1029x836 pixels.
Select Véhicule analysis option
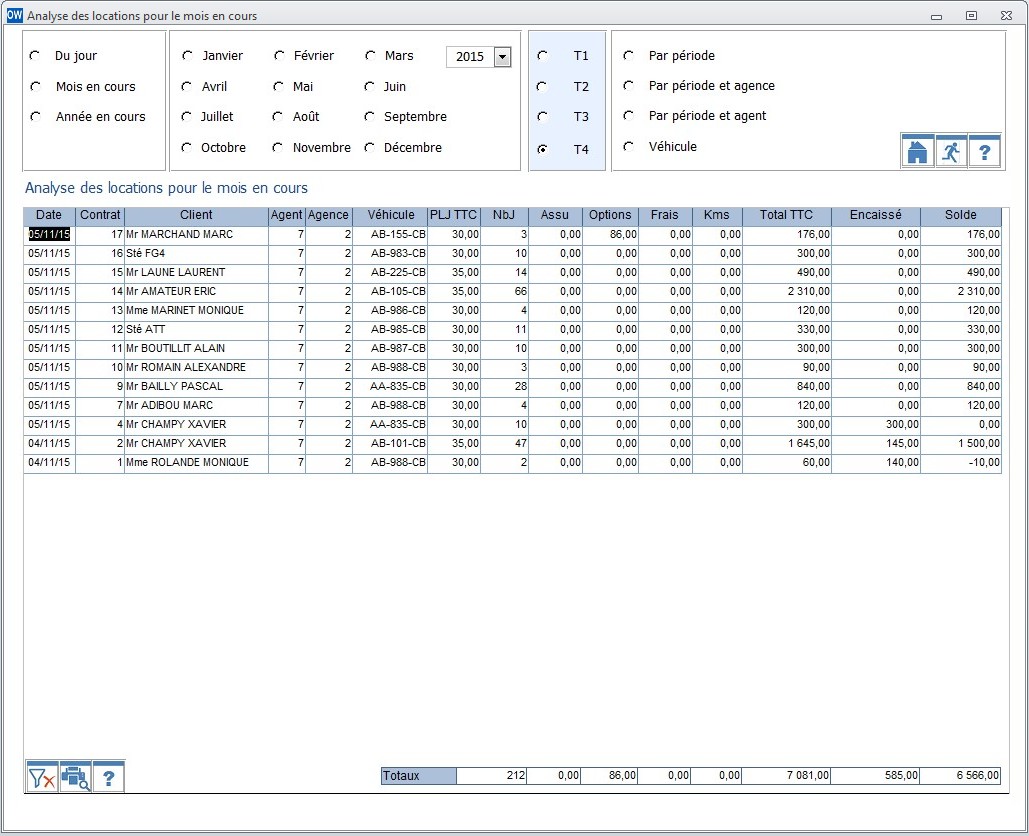[629, 146]
